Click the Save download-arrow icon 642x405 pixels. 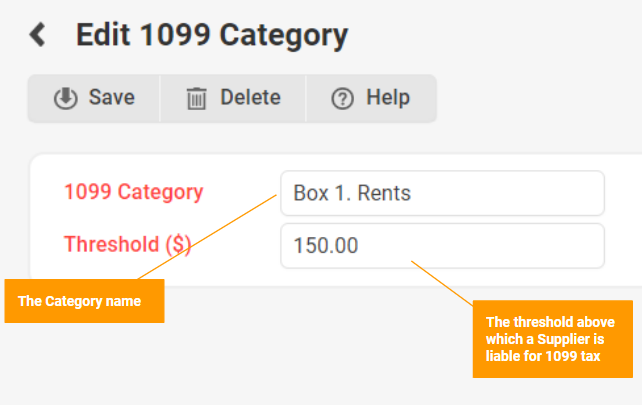pyautogui.click(x=66, y=98)
